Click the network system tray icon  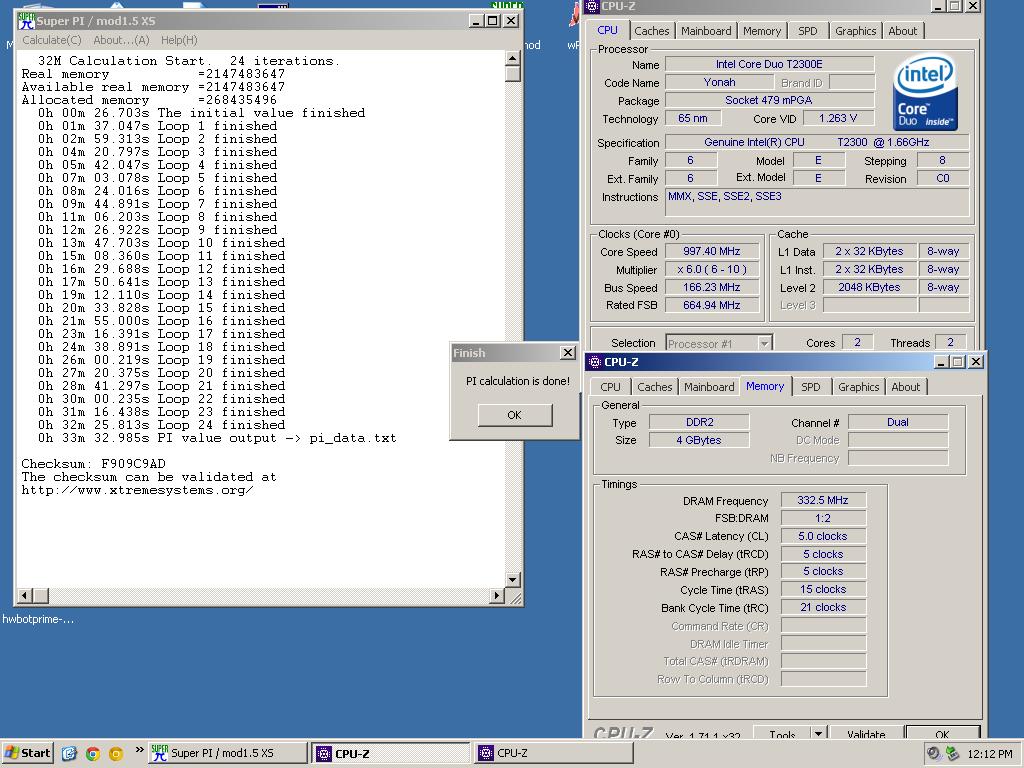952,753
